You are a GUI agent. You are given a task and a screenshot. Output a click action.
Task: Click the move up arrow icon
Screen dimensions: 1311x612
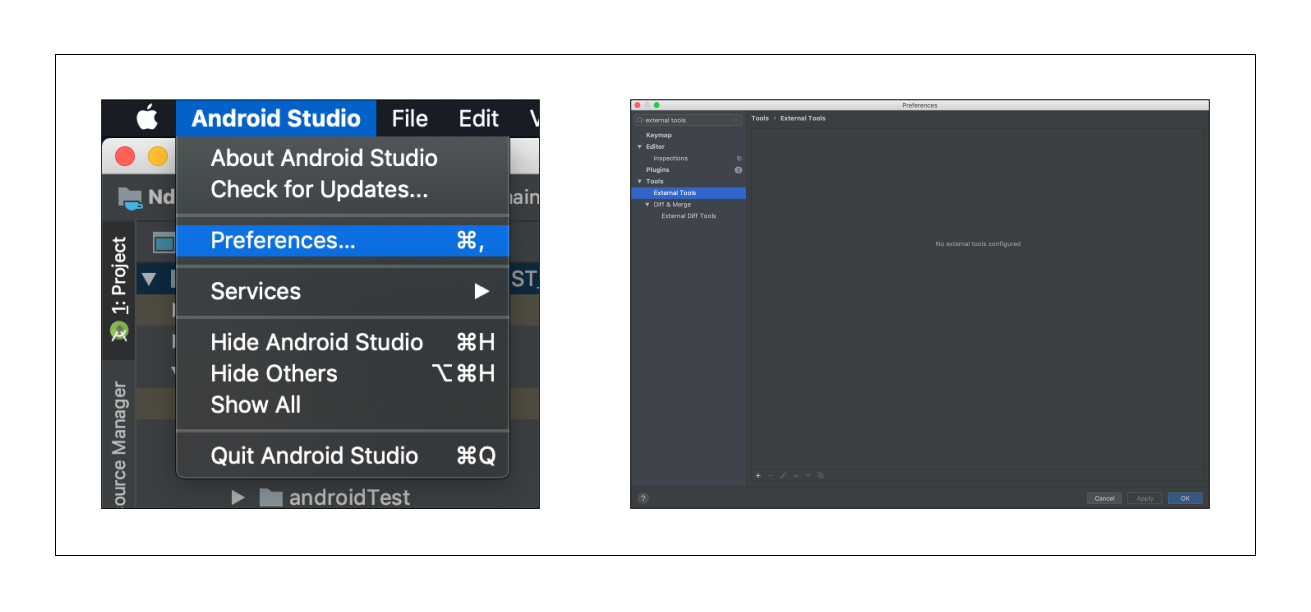796,475
